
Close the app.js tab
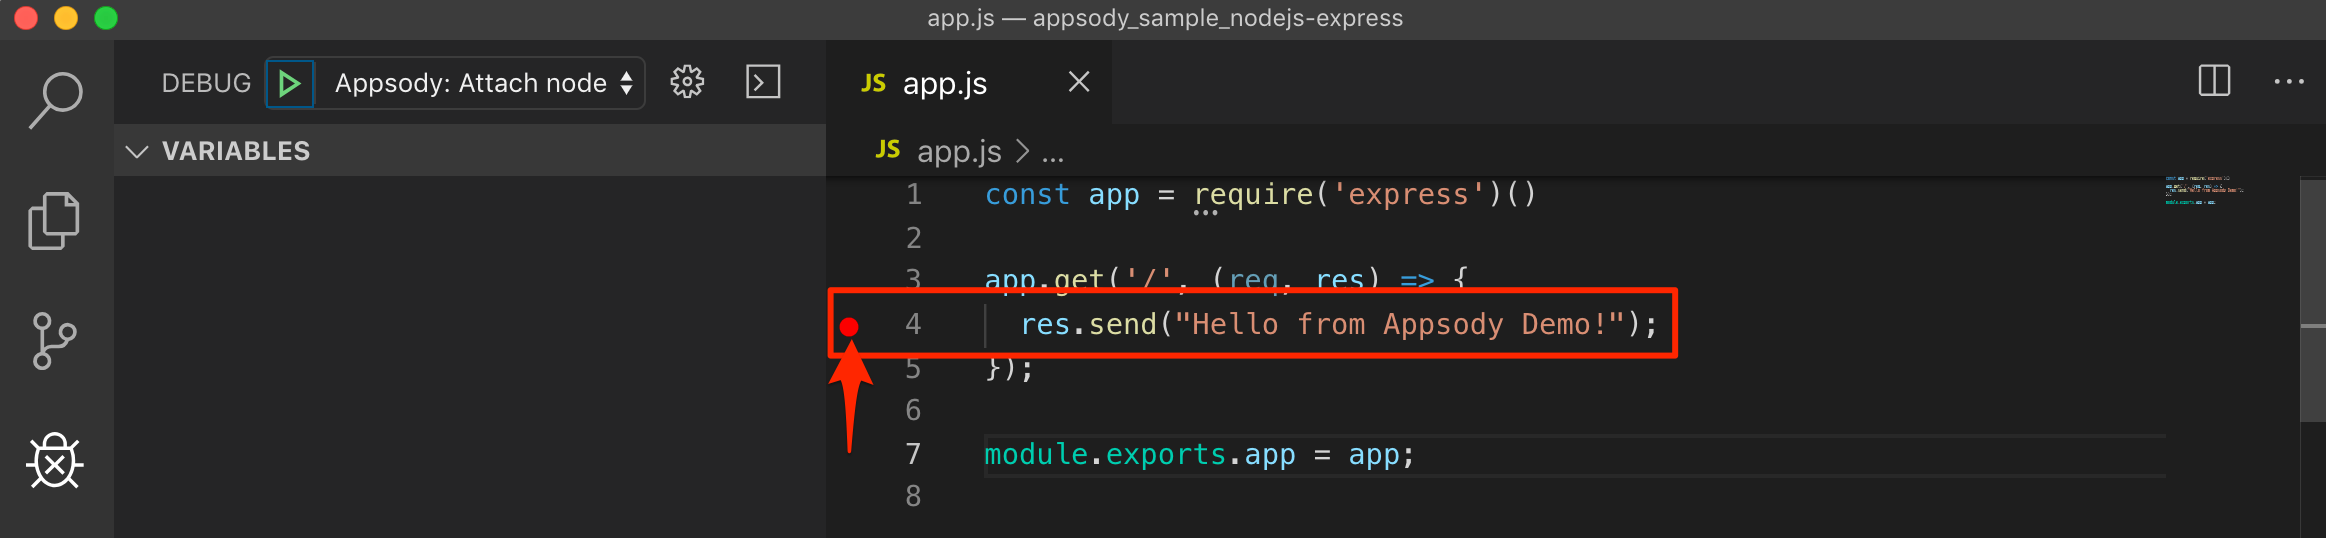1079,82
